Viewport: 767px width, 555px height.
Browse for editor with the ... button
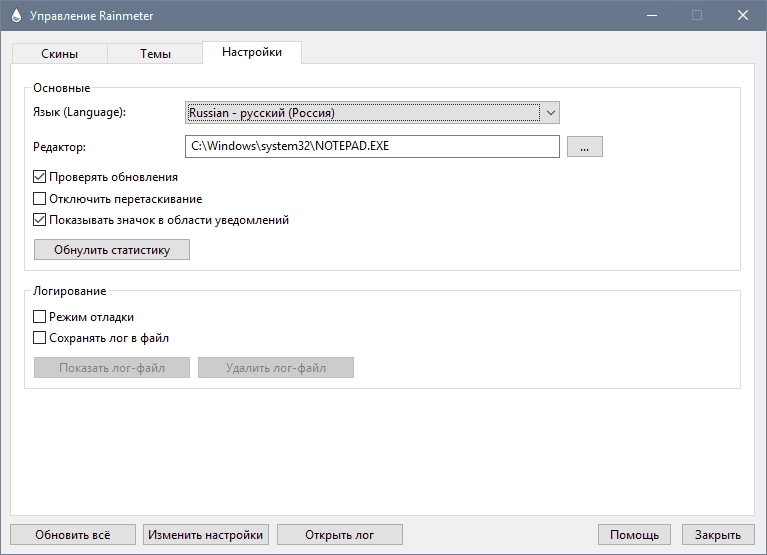pyautogui.click(x=585, y=147)
